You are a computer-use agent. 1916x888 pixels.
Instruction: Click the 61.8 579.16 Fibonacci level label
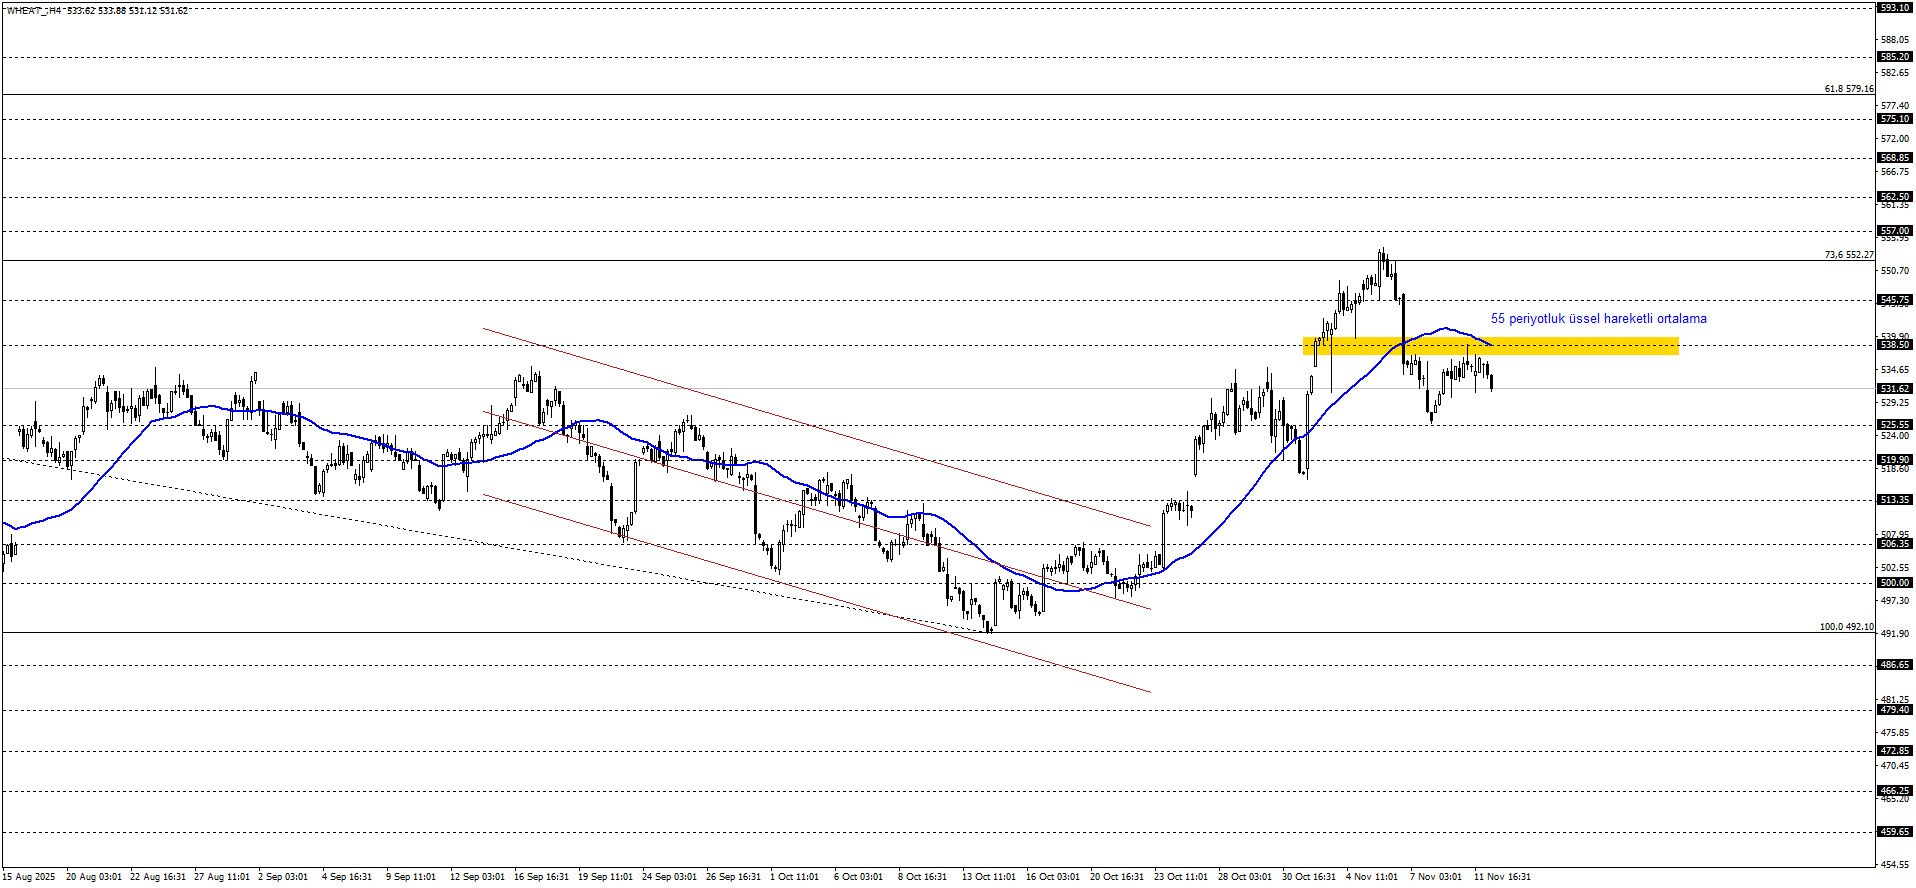[1848, 89]
